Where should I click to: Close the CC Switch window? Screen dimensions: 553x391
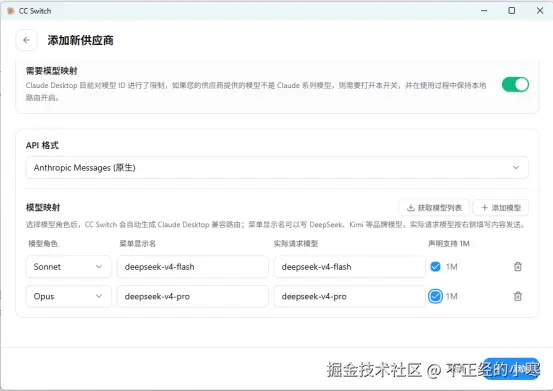tap(540, 11)
